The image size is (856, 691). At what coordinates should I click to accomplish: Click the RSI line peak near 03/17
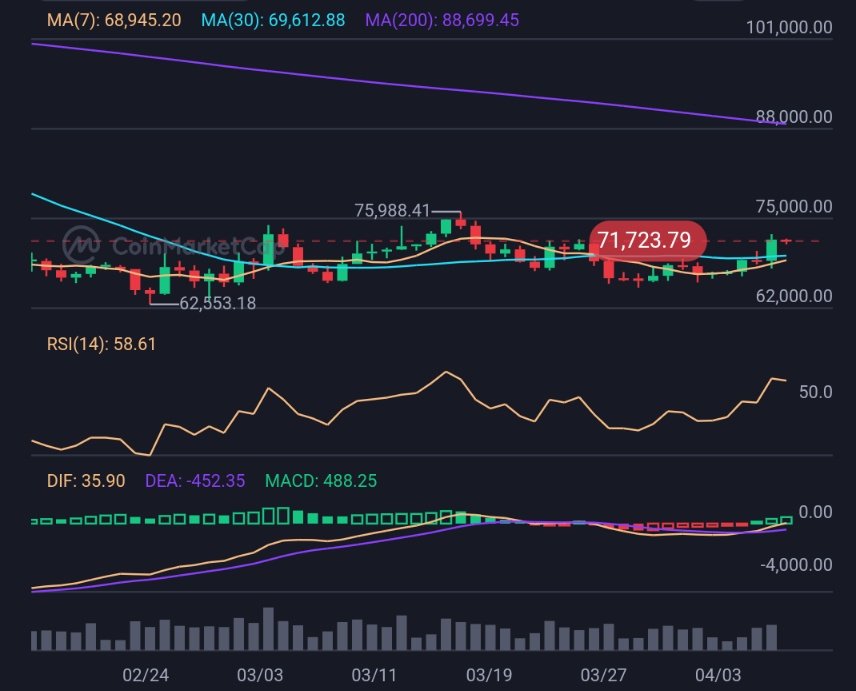[x=447, y=372]
